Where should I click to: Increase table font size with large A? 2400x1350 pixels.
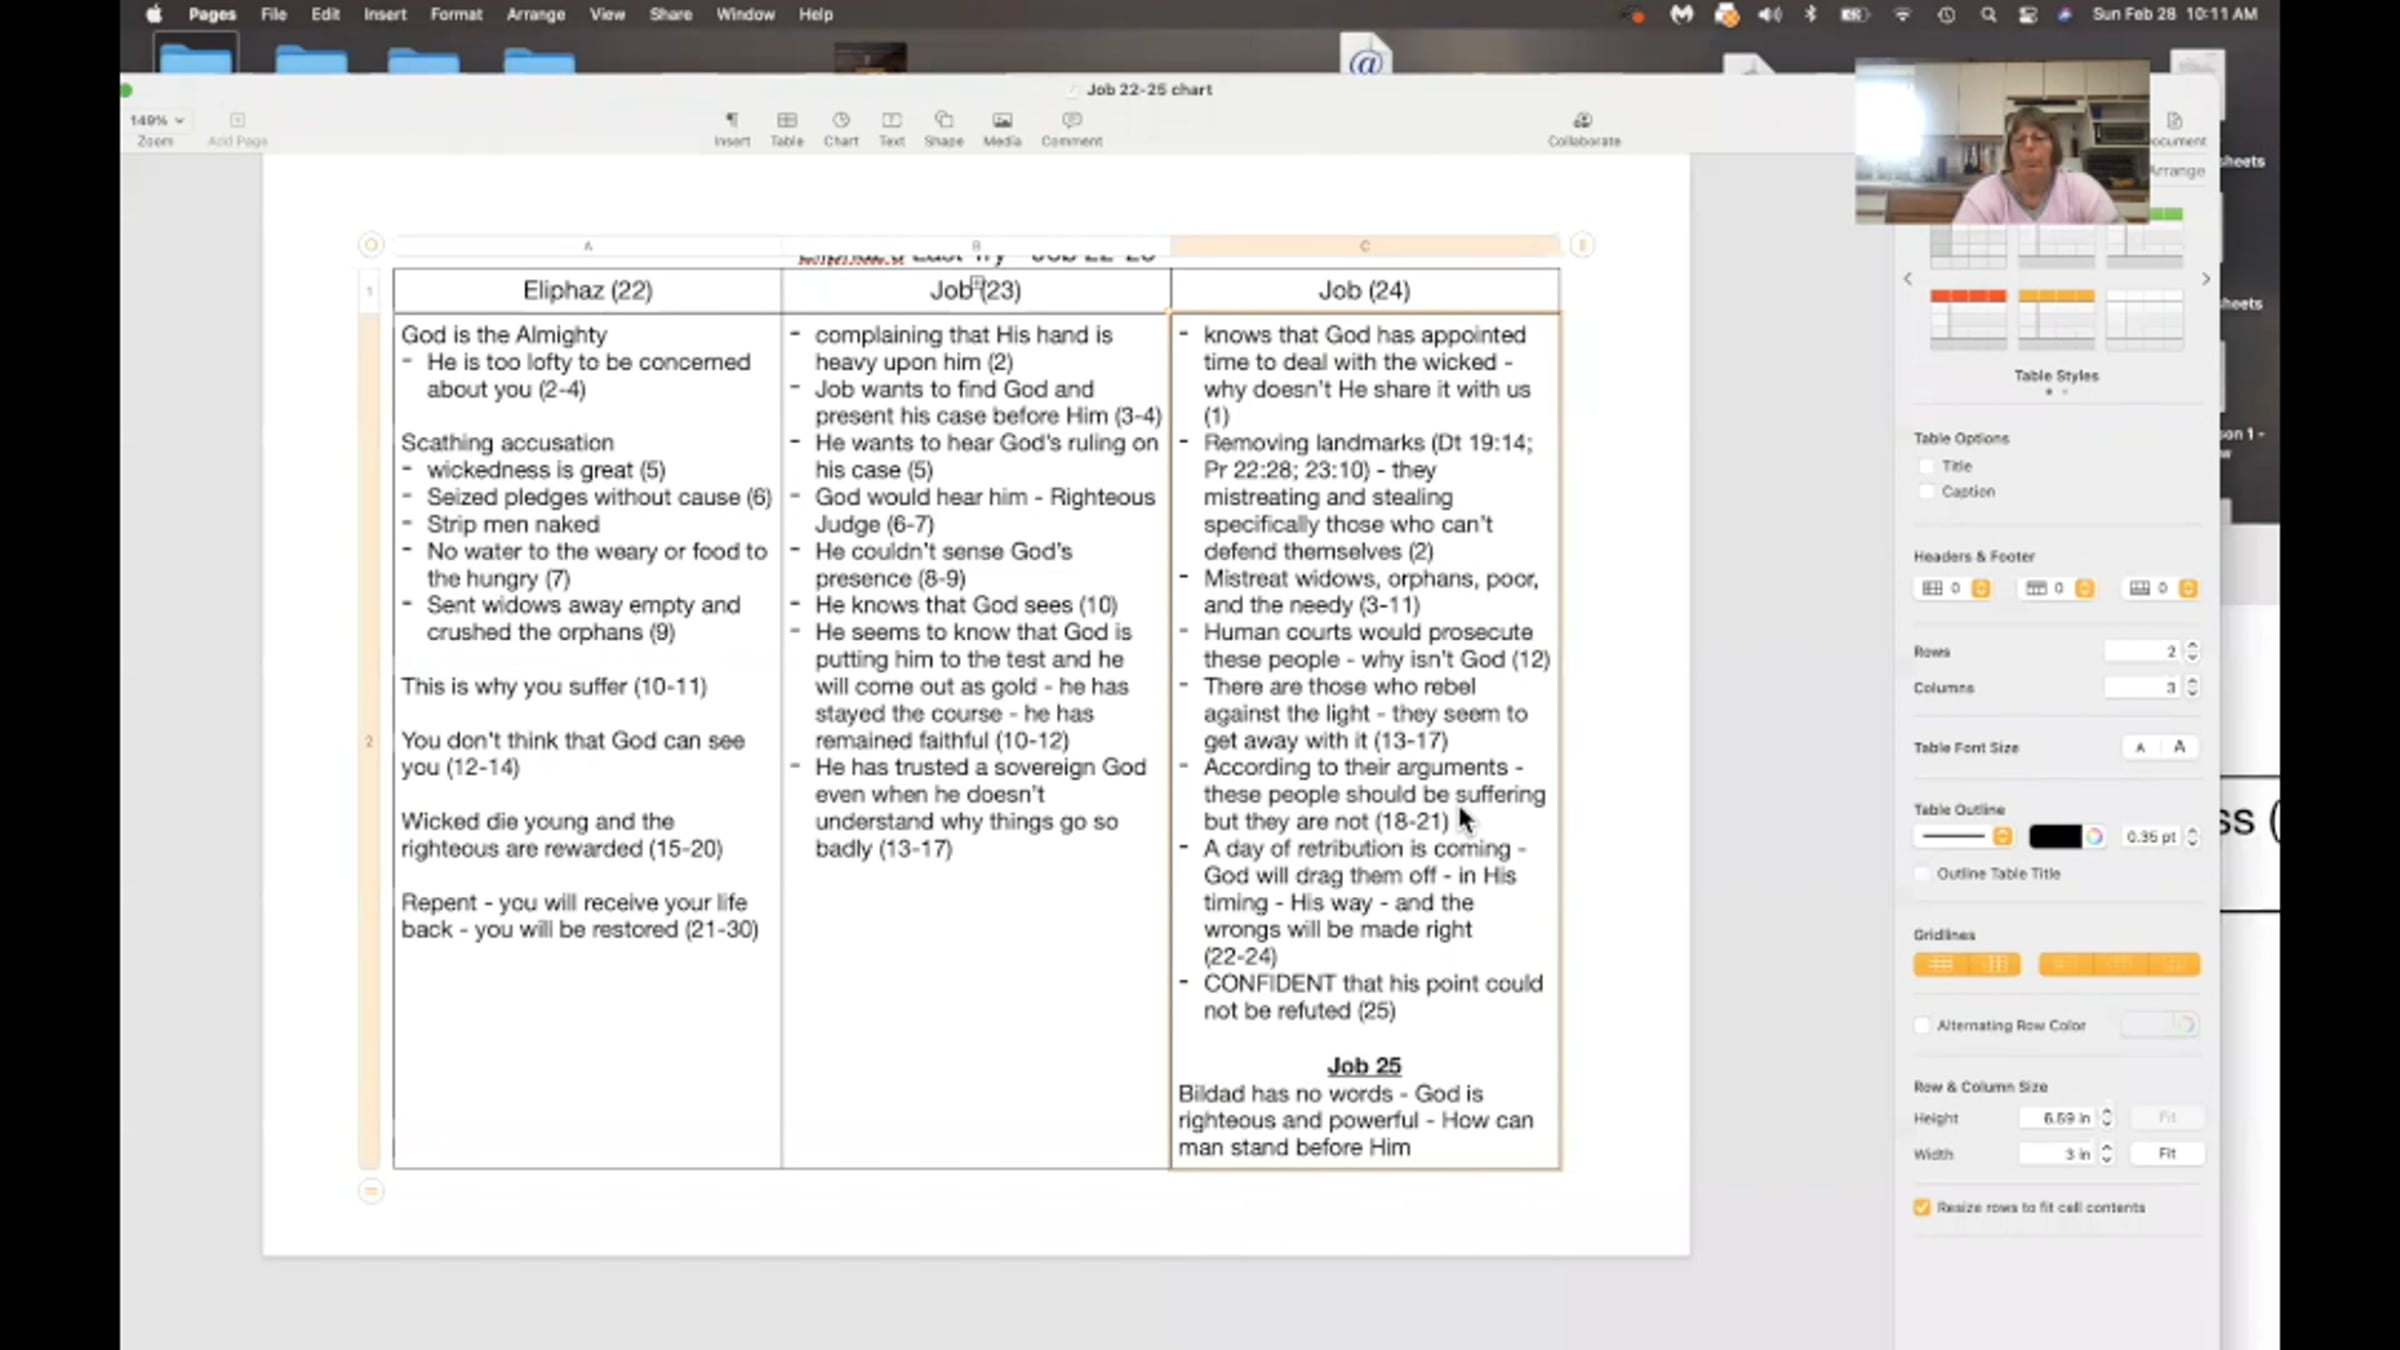[x=2179, y=747]
